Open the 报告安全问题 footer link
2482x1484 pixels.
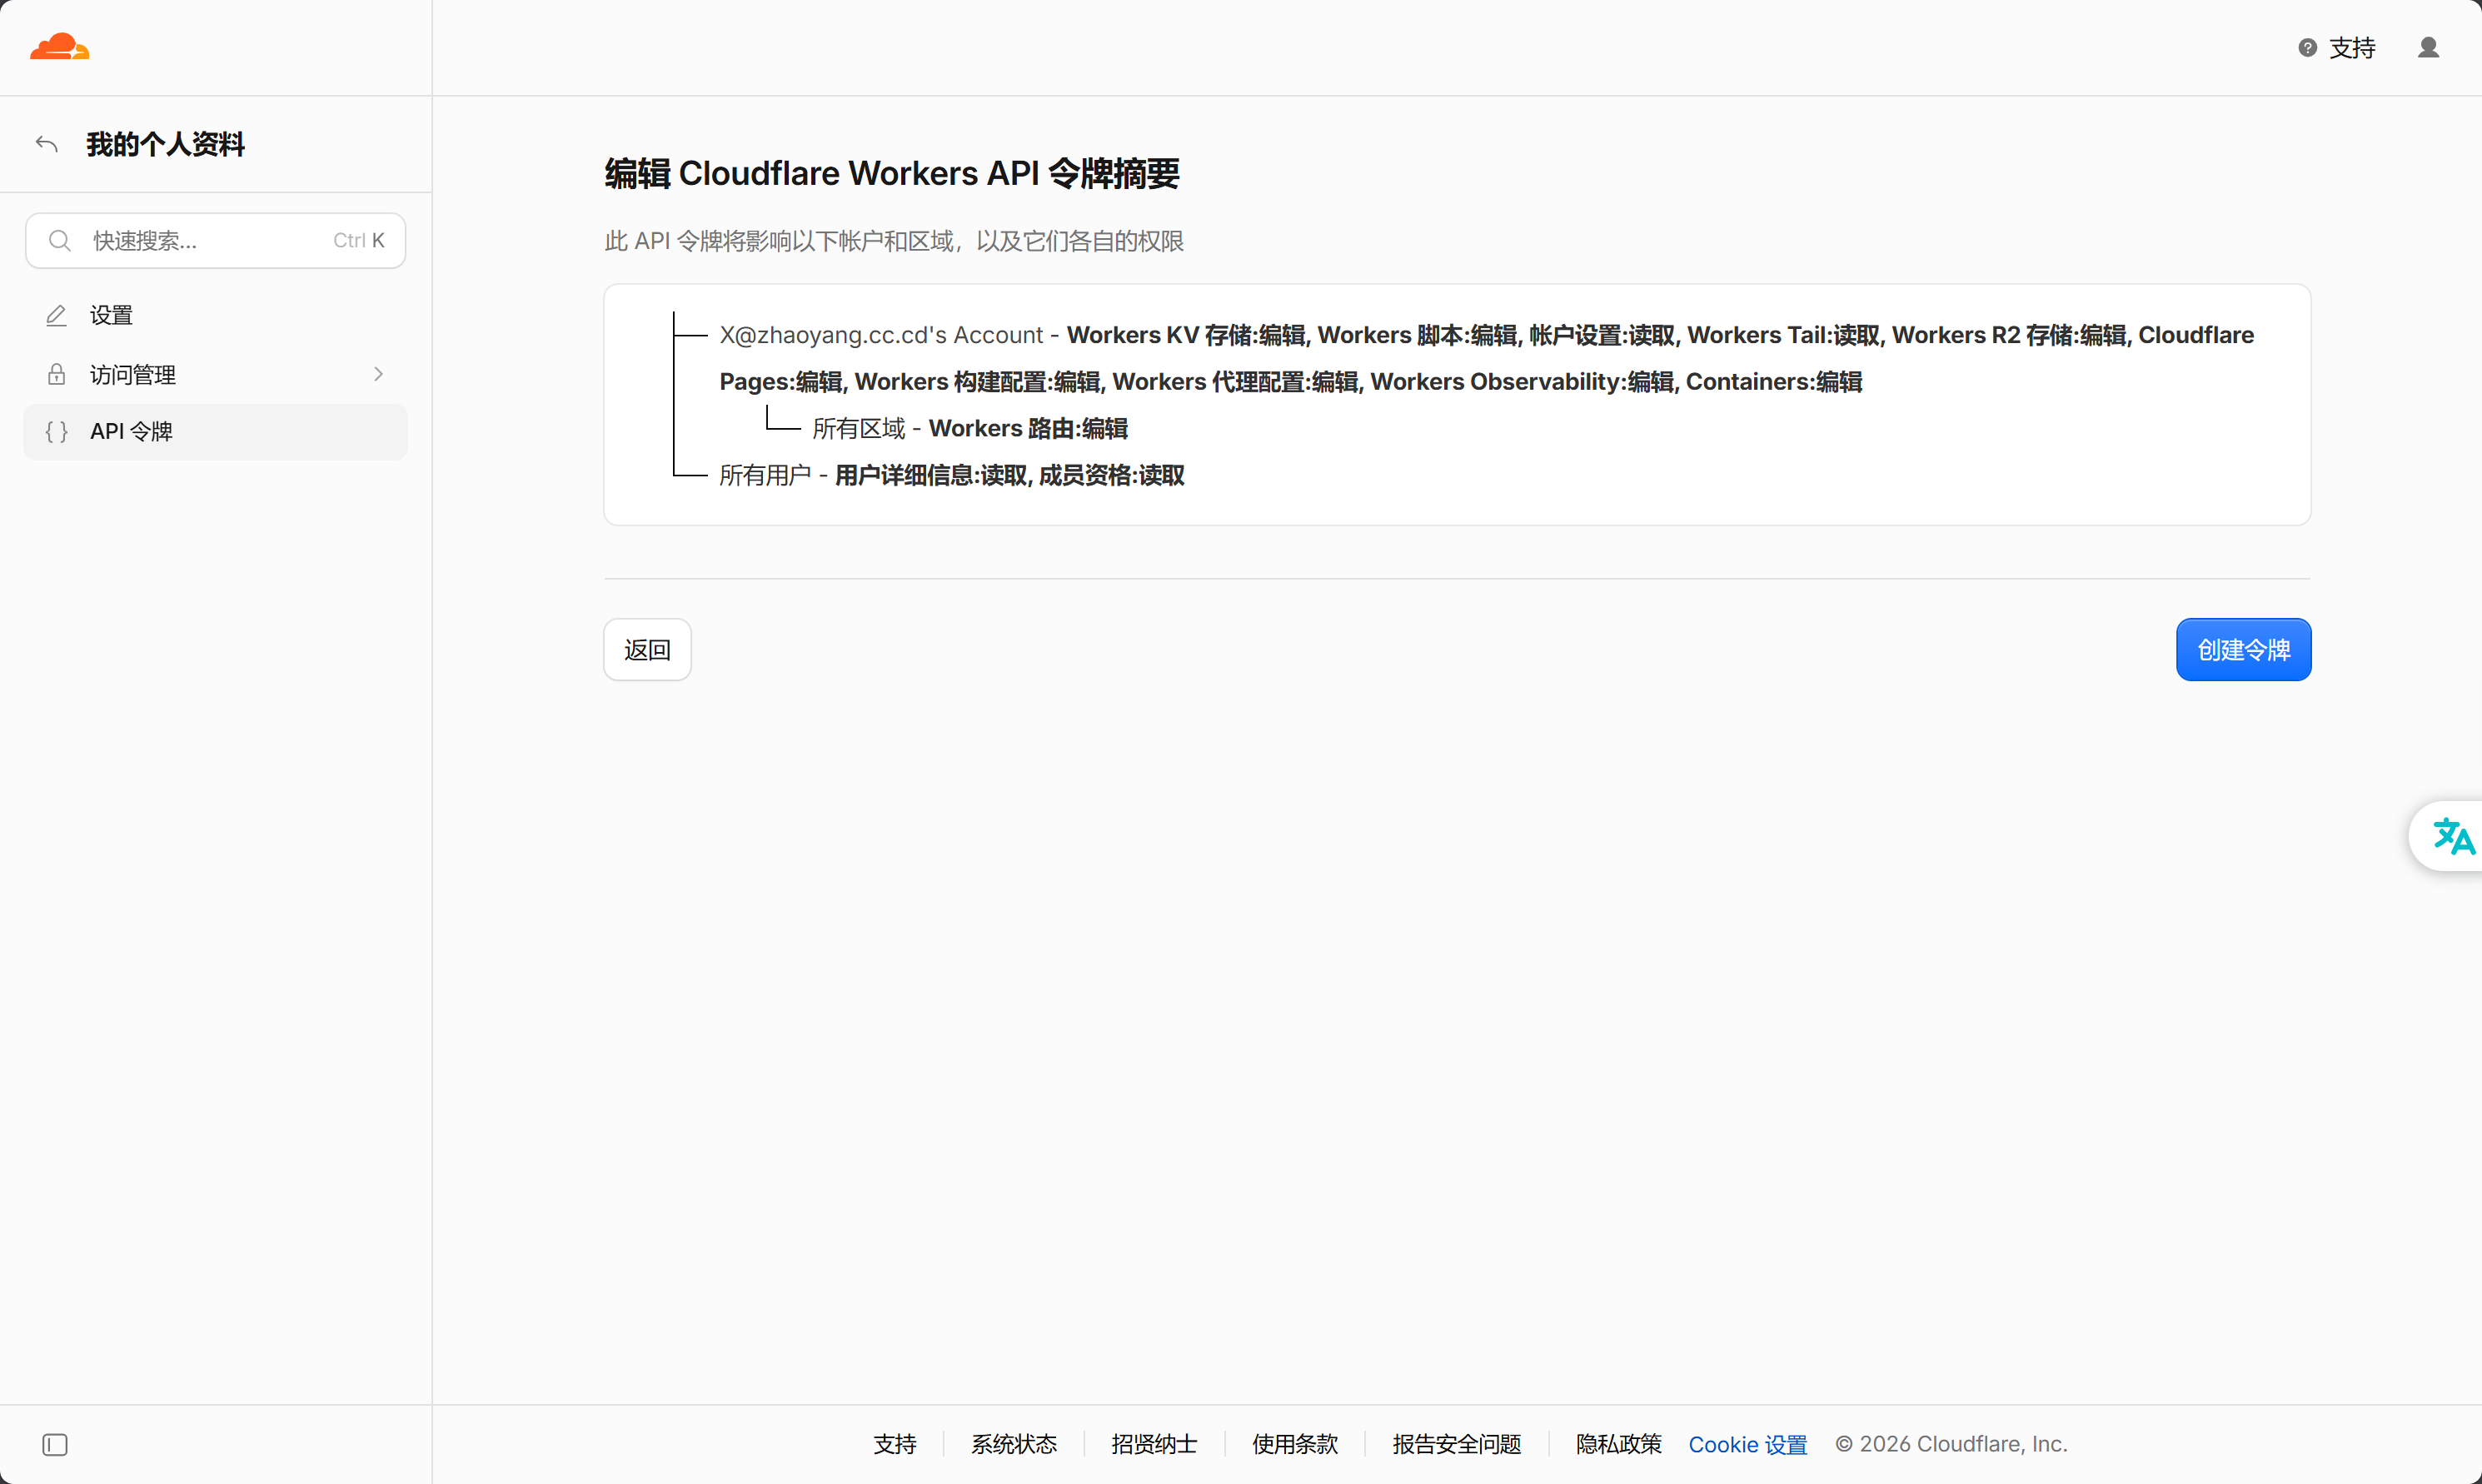(x=1456, y=1444)
